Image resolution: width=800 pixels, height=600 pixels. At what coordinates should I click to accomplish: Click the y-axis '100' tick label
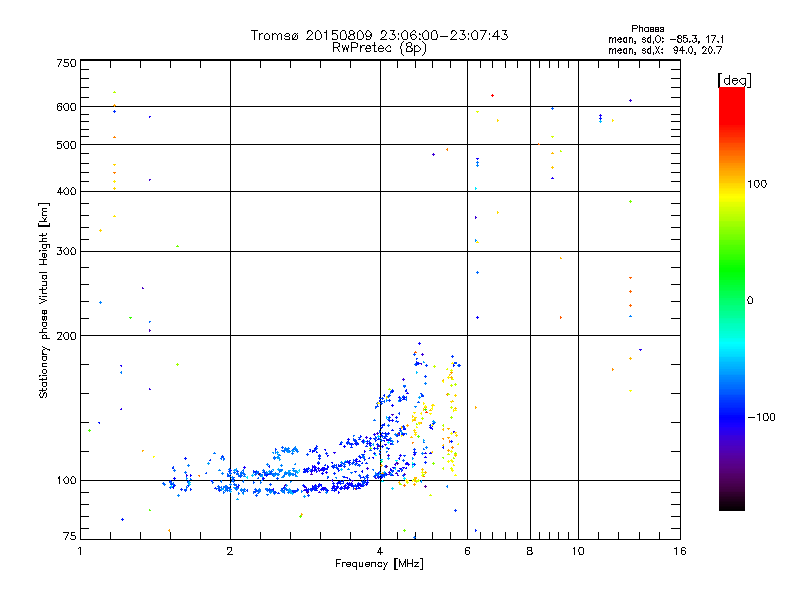(x=66, y=480)
